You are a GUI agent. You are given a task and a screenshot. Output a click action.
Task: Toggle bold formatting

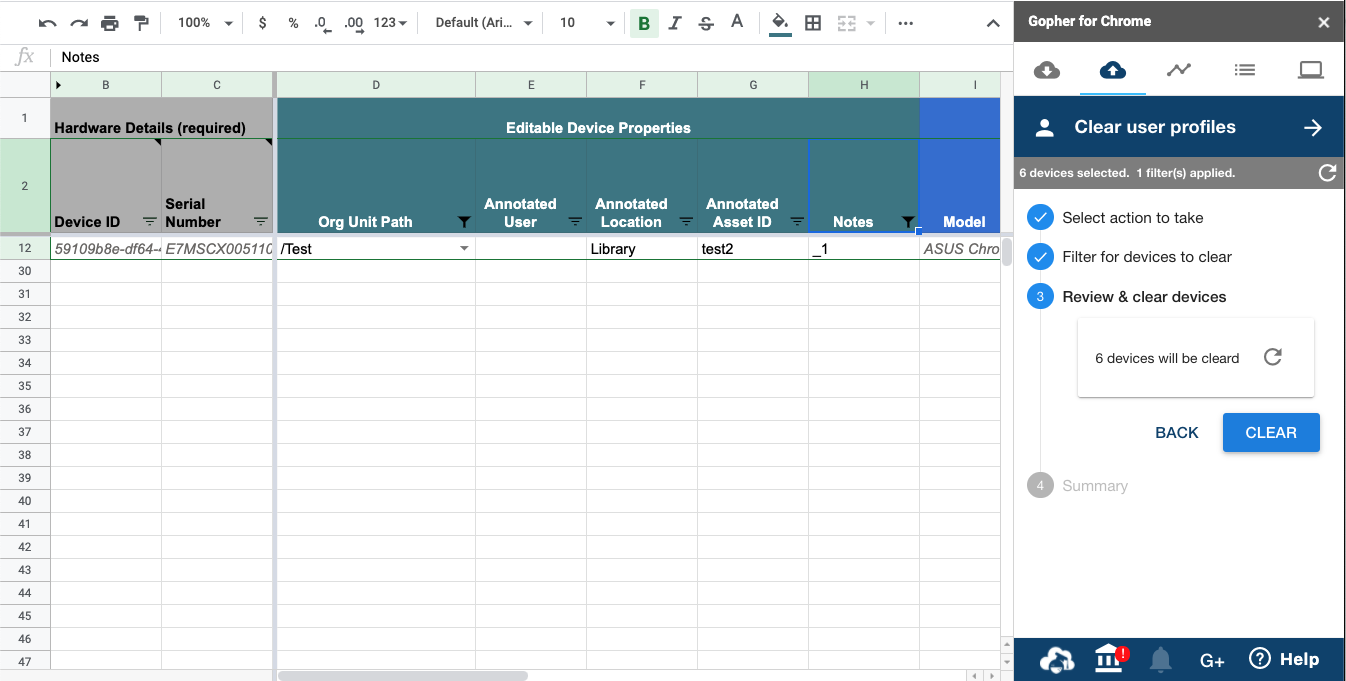click(x=644, y=23)
